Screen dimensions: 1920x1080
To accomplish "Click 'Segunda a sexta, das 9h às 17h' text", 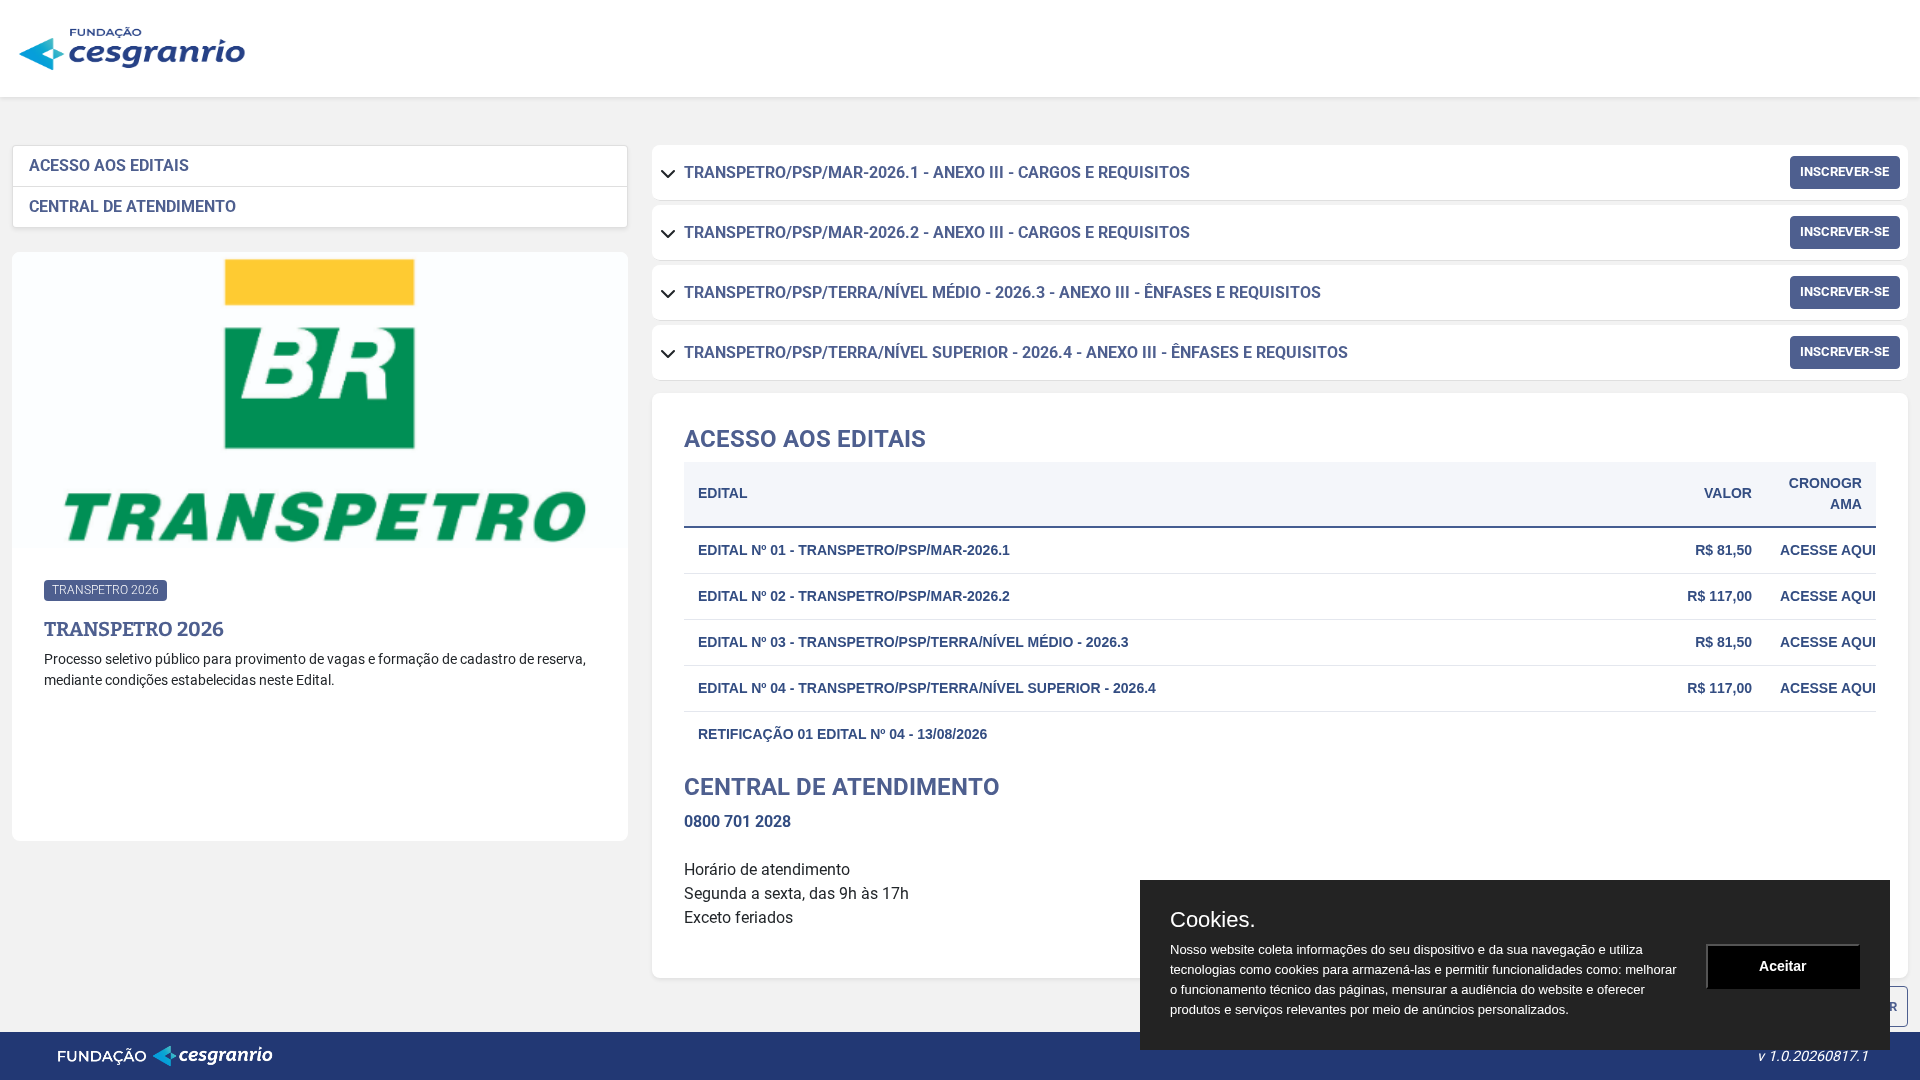I will point(796,894).
